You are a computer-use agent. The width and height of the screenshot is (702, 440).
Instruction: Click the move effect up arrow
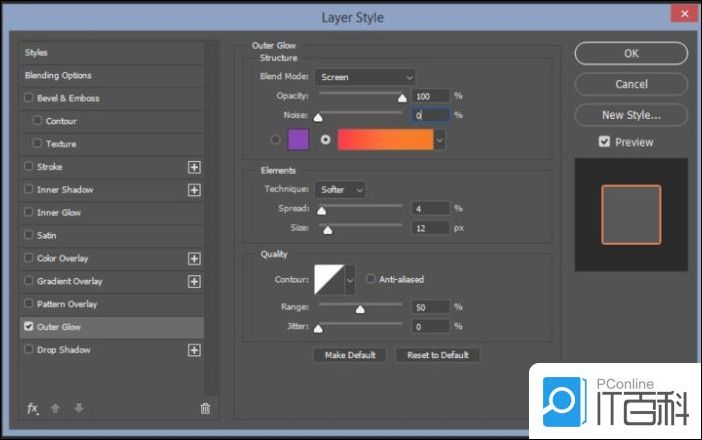56,408
